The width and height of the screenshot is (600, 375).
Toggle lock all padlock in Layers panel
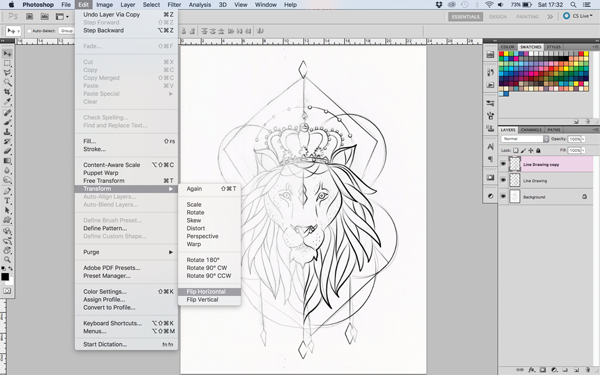pos(538,151)
